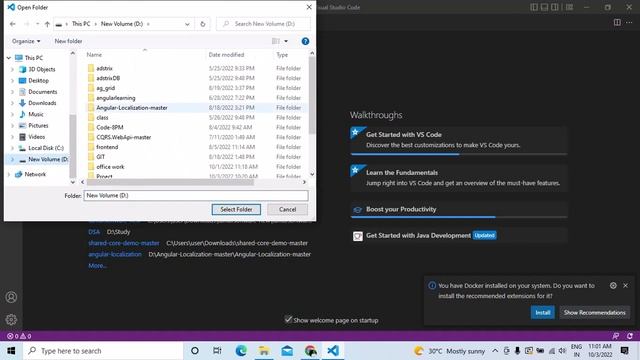Expand Network node in navigation tree
The height and width of the screenshot is (360, 640).
click(x=9, y=174)
